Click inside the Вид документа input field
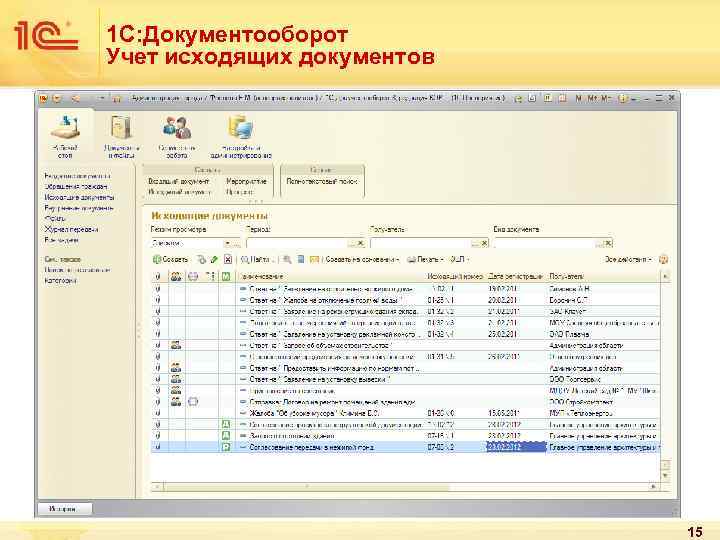720x540 pixels. coord(545,243)
